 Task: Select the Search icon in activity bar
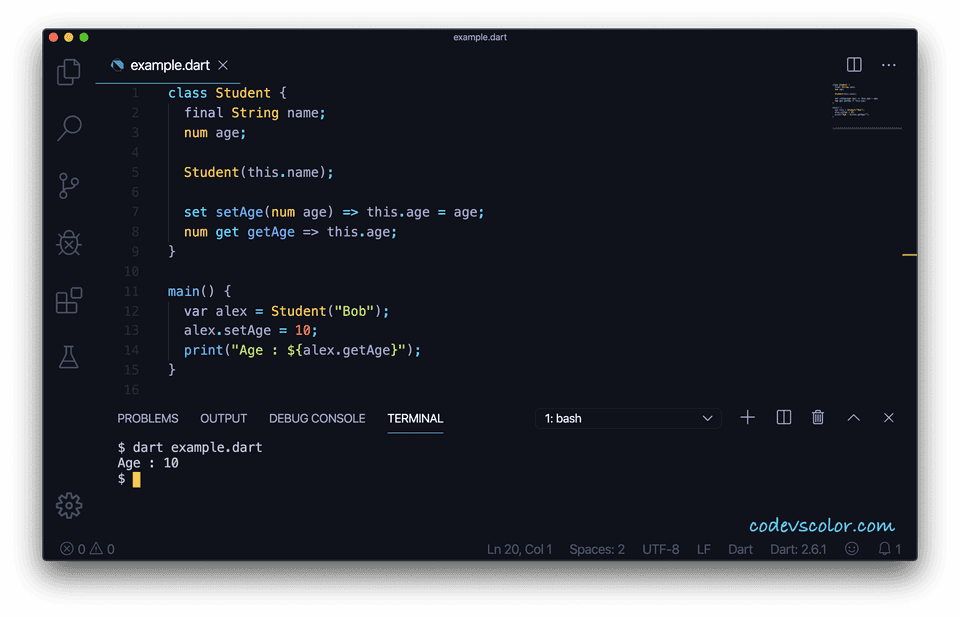pyautogui.click(x=69, y=128)
